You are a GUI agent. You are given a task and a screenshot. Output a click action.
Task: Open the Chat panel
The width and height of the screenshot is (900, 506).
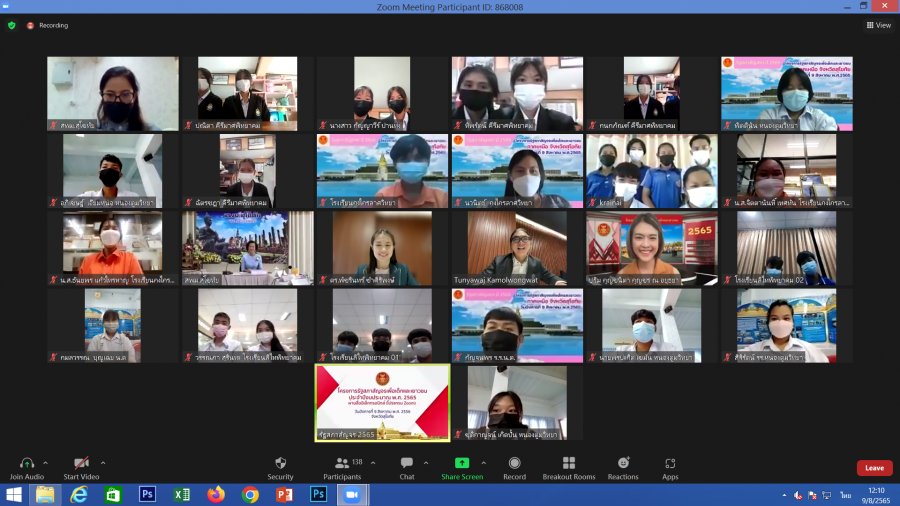tap(406, 463)
